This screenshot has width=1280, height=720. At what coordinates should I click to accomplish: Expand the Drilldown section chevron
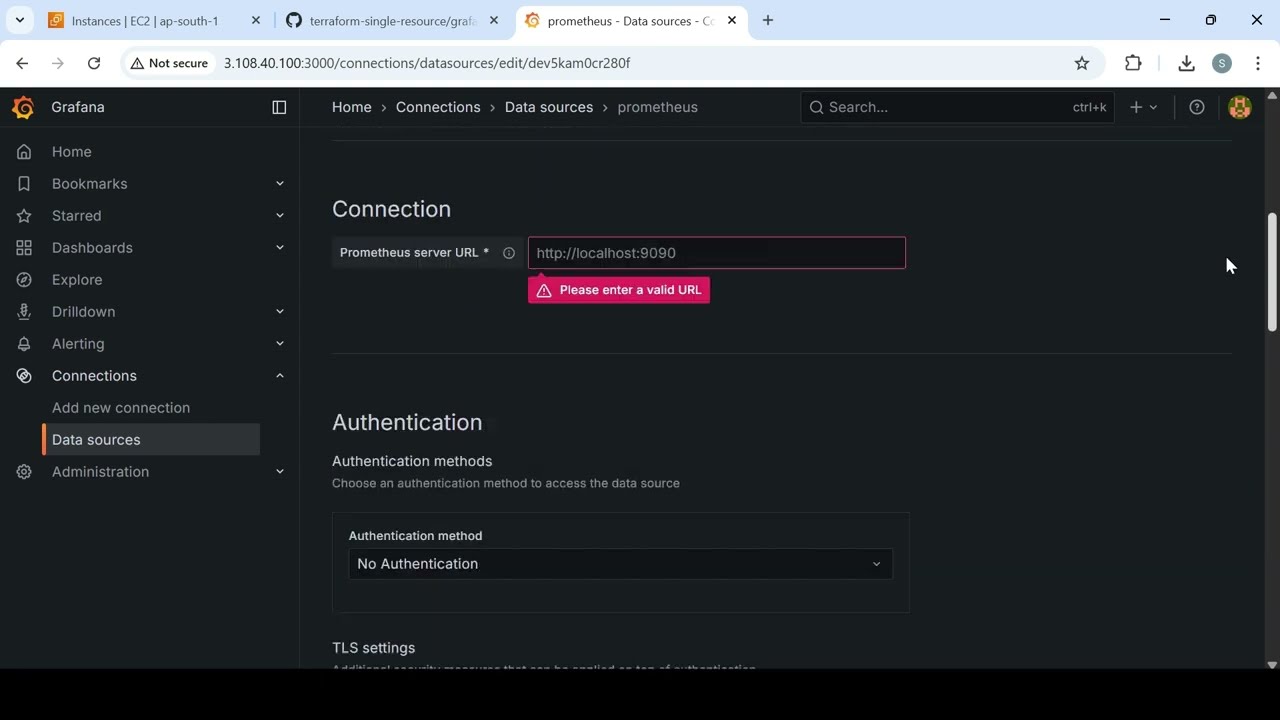[280, 312]
